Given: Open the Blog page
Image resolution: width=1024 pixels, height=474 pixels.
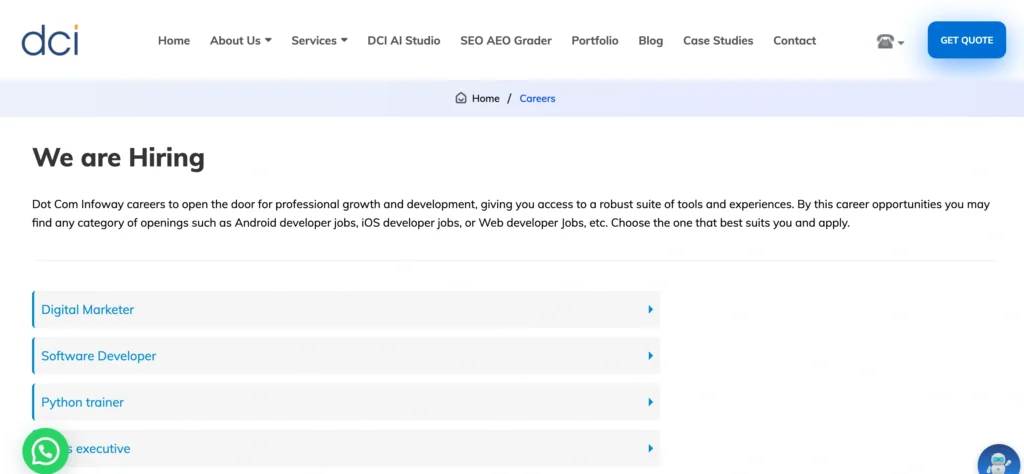Looking at the screenshot, I should click(650, 40).
